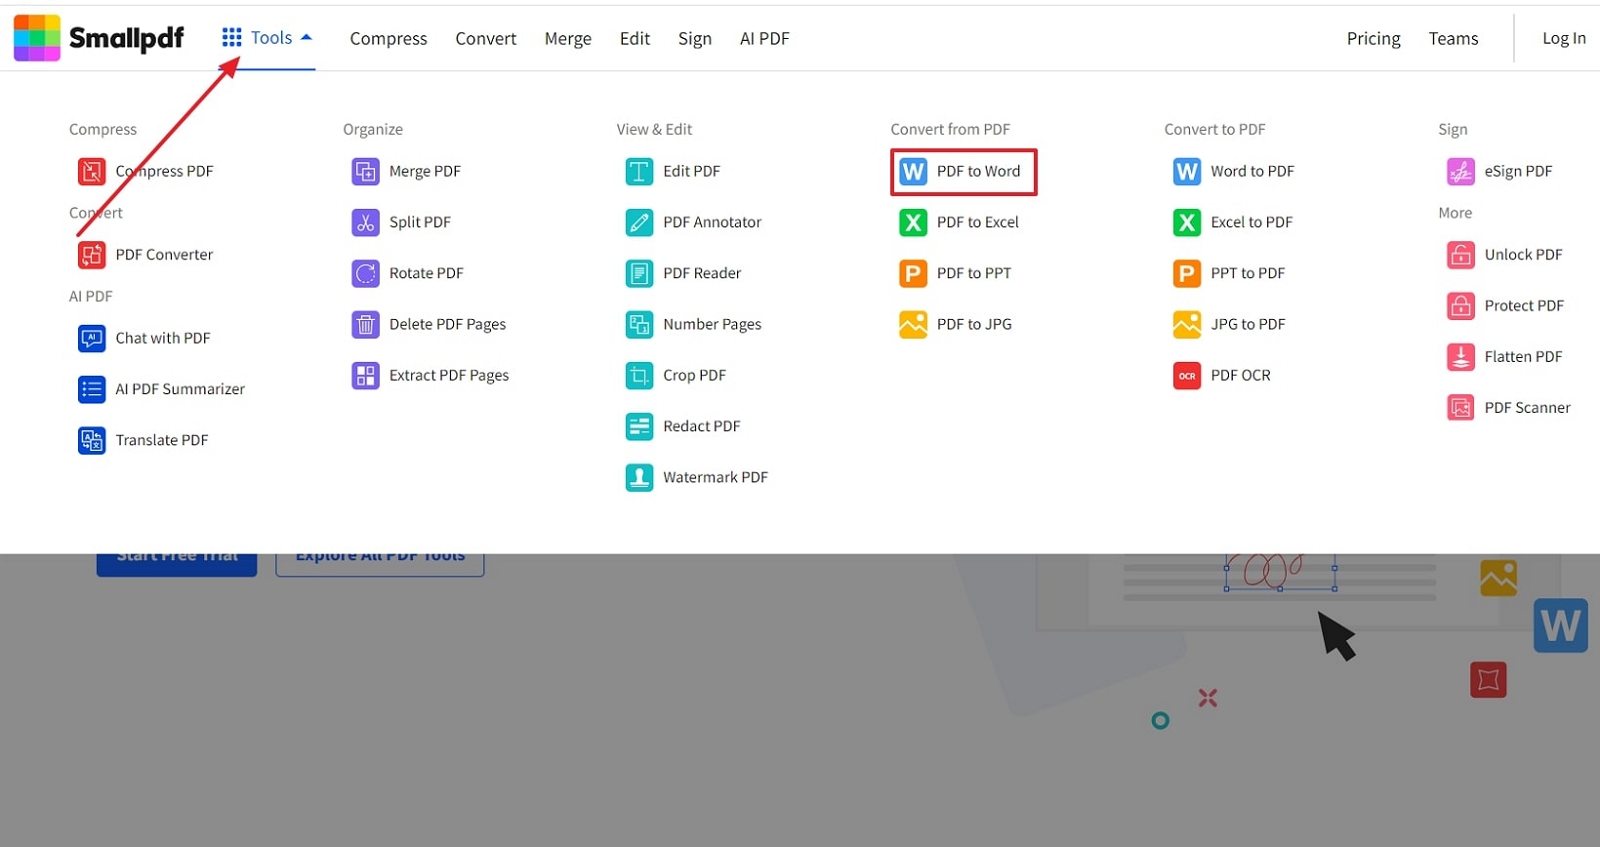Select the Translate PDF link text
The width and height of the screenshot is (1600, 847).
click(x=162, y=440)
